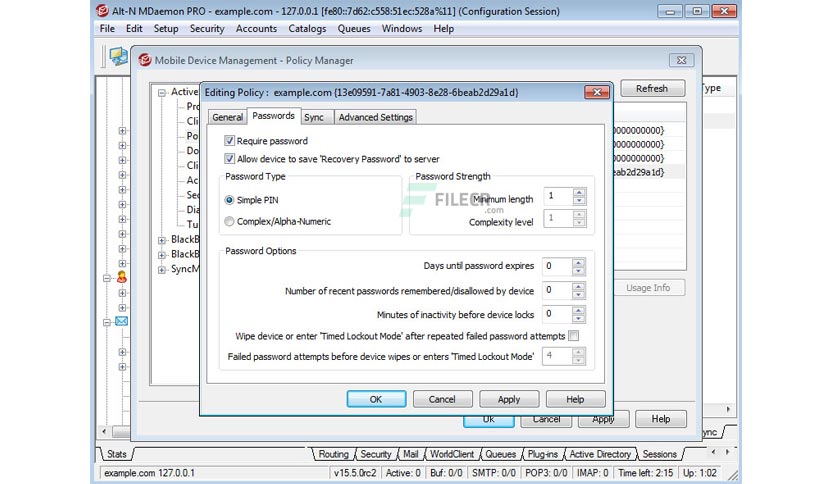Screen dimensions: 836x484
Task: Click the MDaemon toolbar computer icon
Action: tap(118, 56)
